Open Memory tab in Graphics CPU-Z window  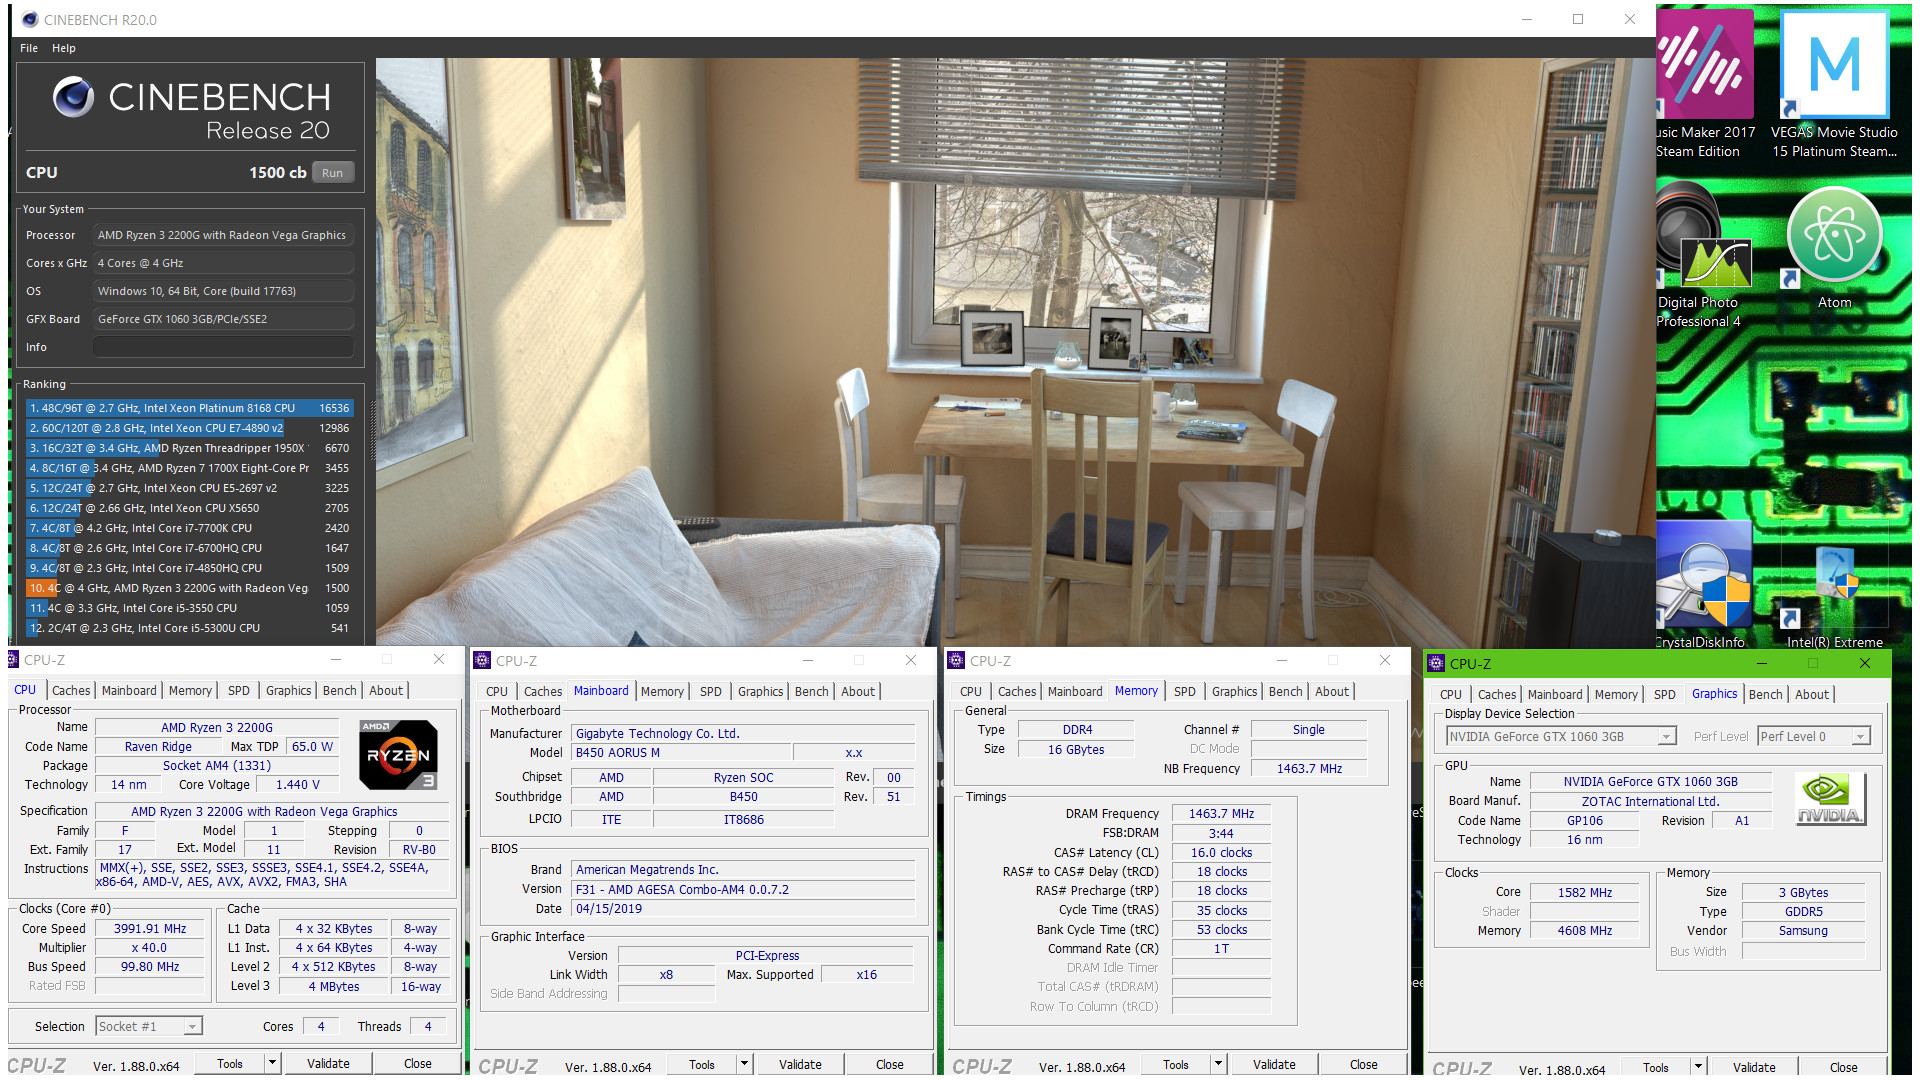point(1616,694)
